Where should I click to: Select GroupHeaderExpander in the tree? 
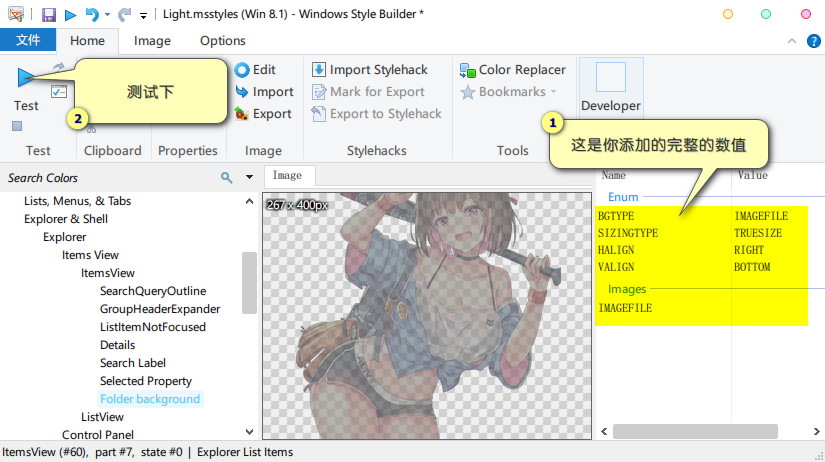pos(160,309)
